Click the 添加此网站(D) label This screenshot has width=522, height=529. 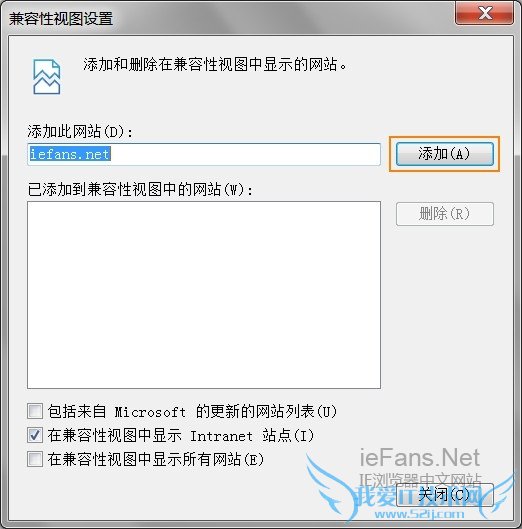[80, 131]
